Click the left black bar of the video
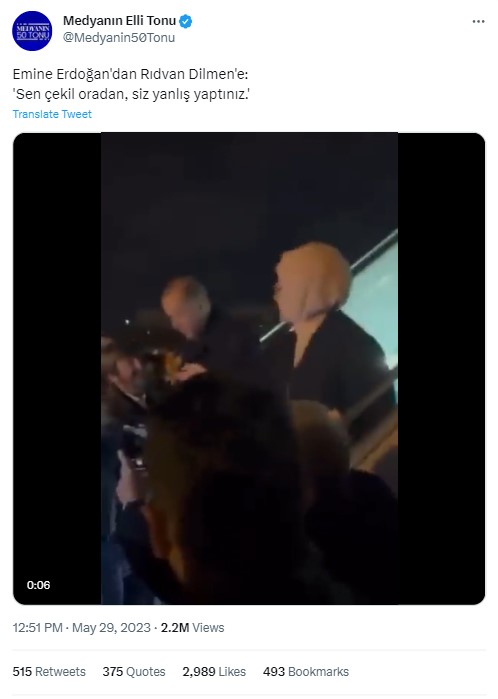This screenshot has height=699, width=498. coord(57,368)
